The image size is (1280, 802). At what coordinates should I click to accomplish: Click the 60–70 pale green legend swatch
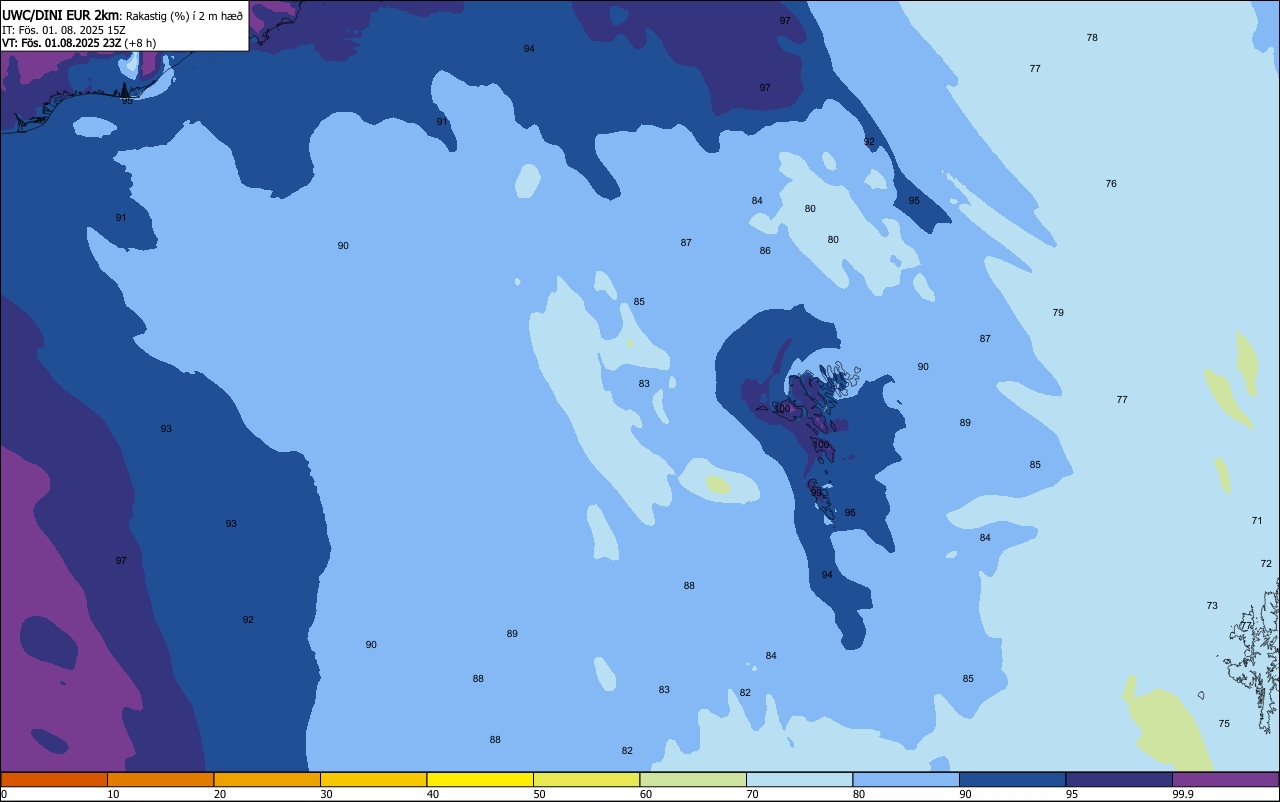693,779
